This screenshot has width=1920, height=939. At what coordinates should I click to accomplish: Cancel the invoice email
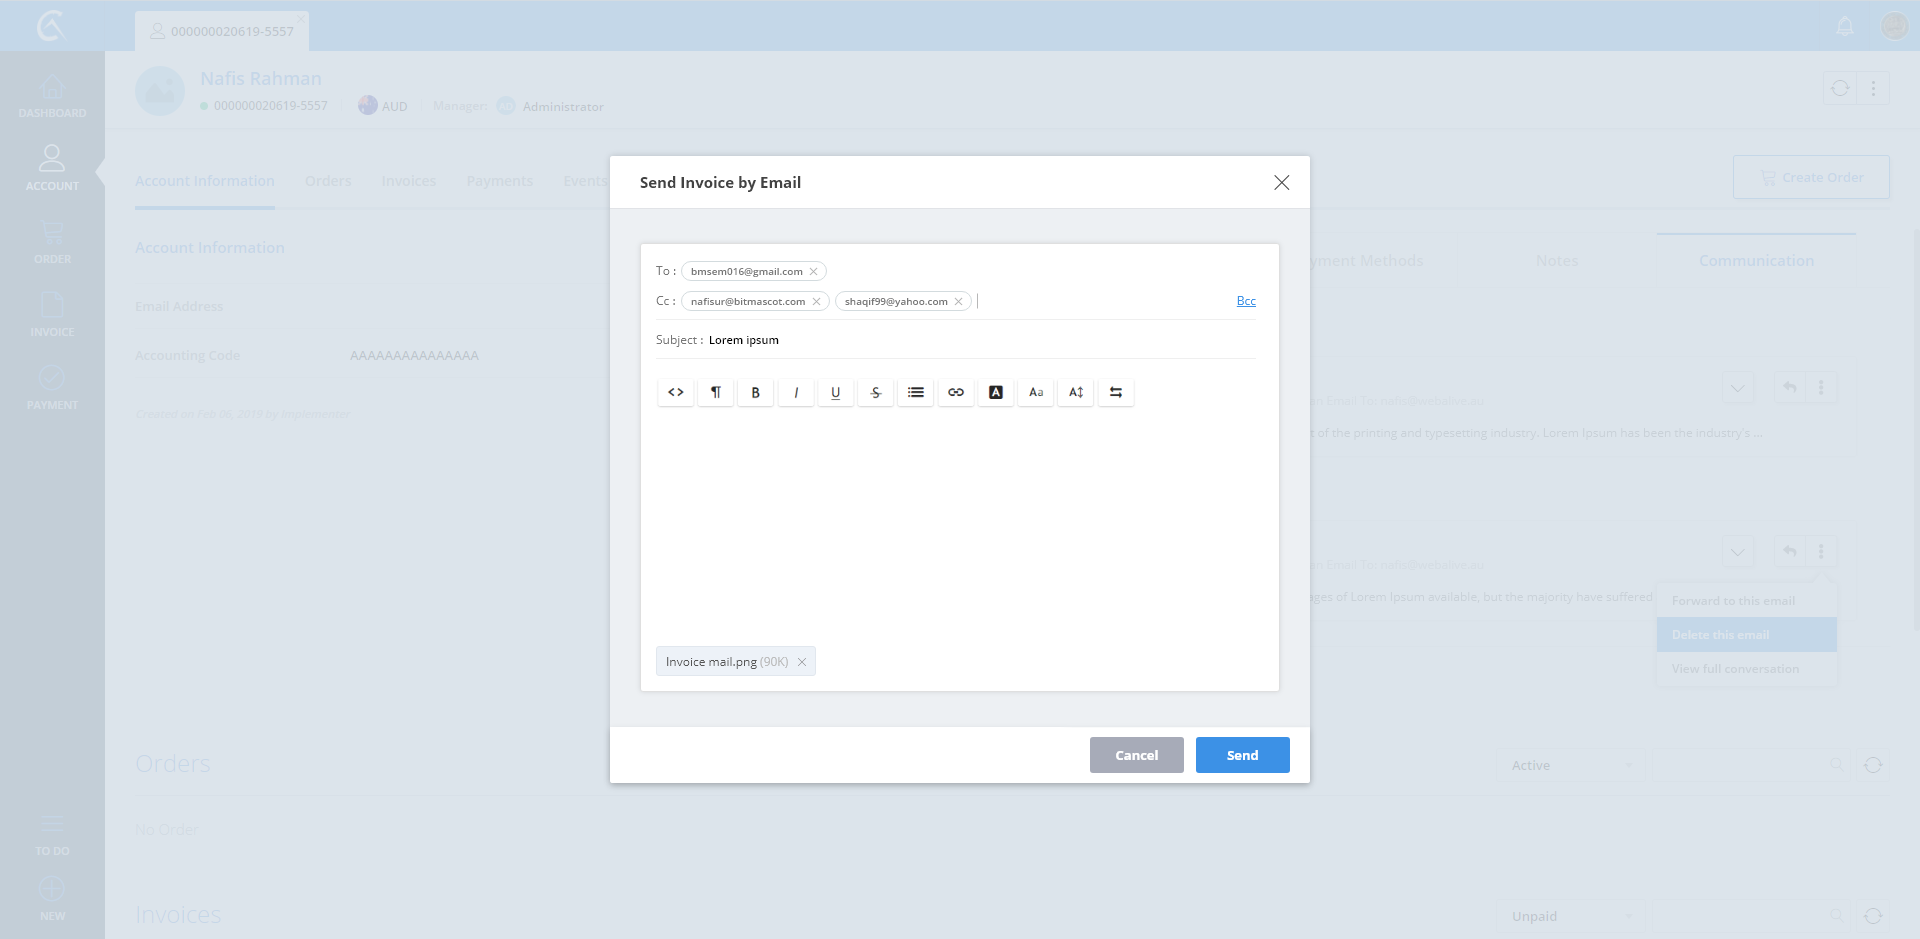click(x=1136, y=755)
